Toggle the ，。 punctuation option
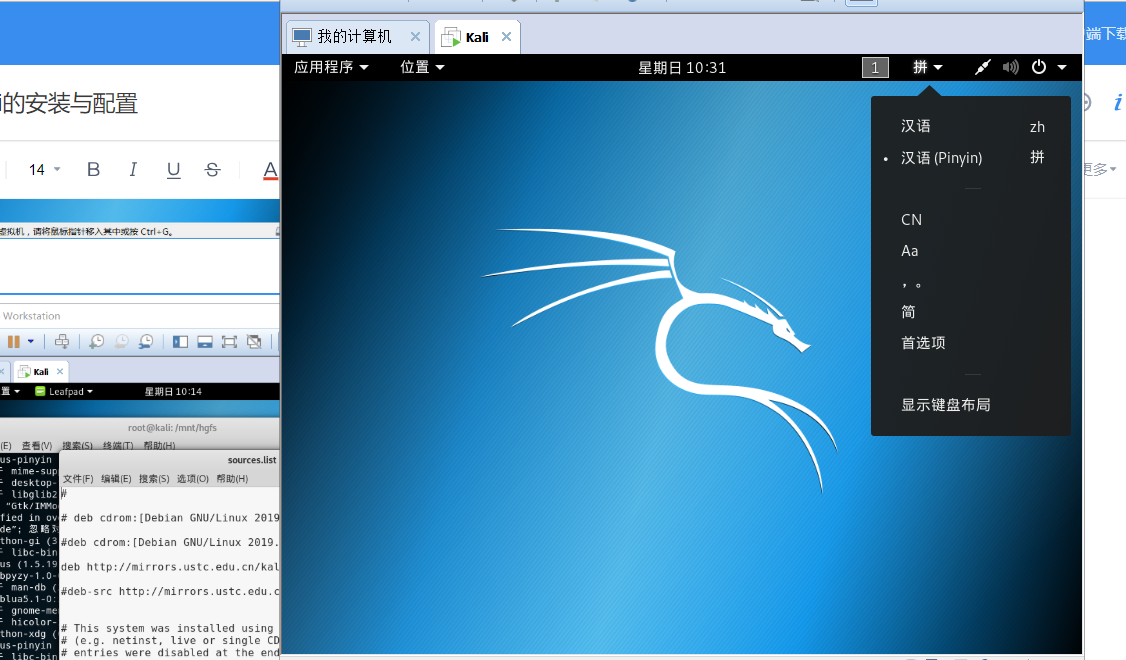Viewport: 1126px width, 660px height. [971, 282]
